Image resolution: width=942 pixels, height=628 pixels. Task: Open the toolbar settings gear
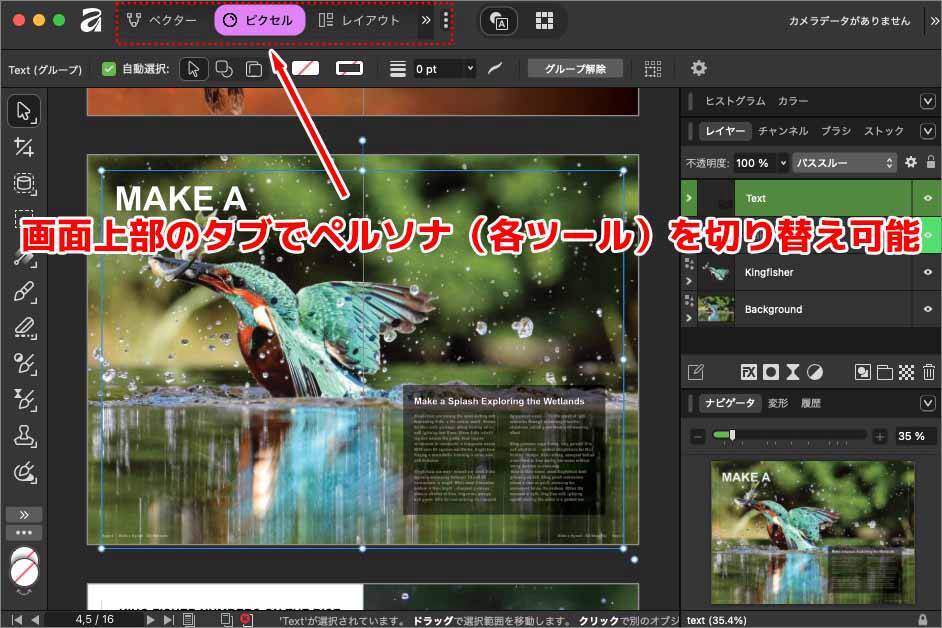click(698, 68)
